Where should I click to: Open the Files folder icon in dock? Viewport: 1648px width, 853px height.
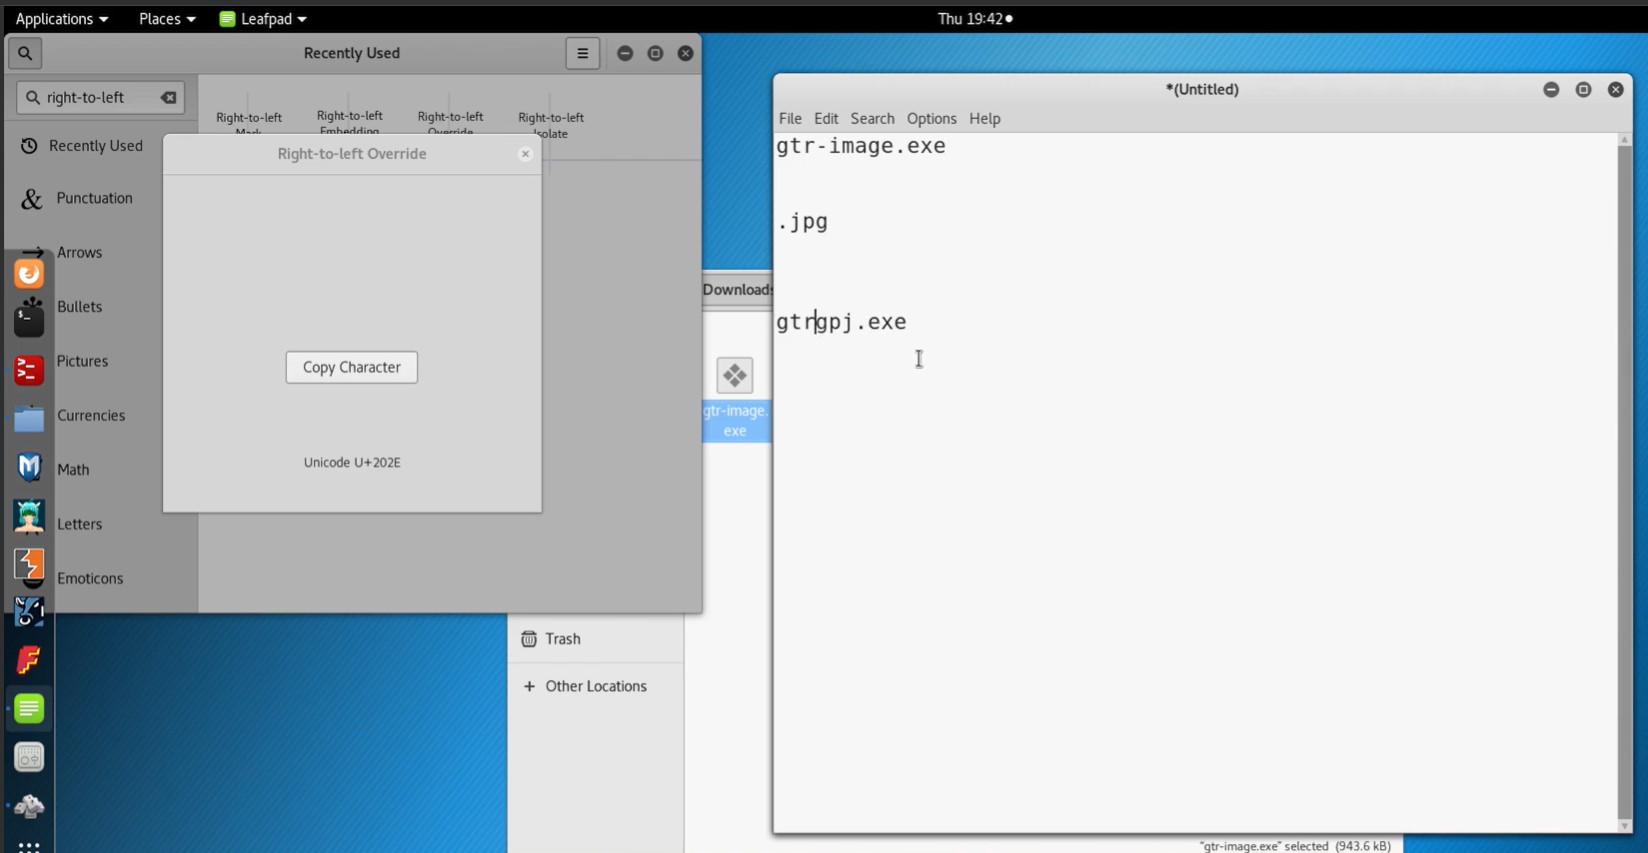(29, 419)
